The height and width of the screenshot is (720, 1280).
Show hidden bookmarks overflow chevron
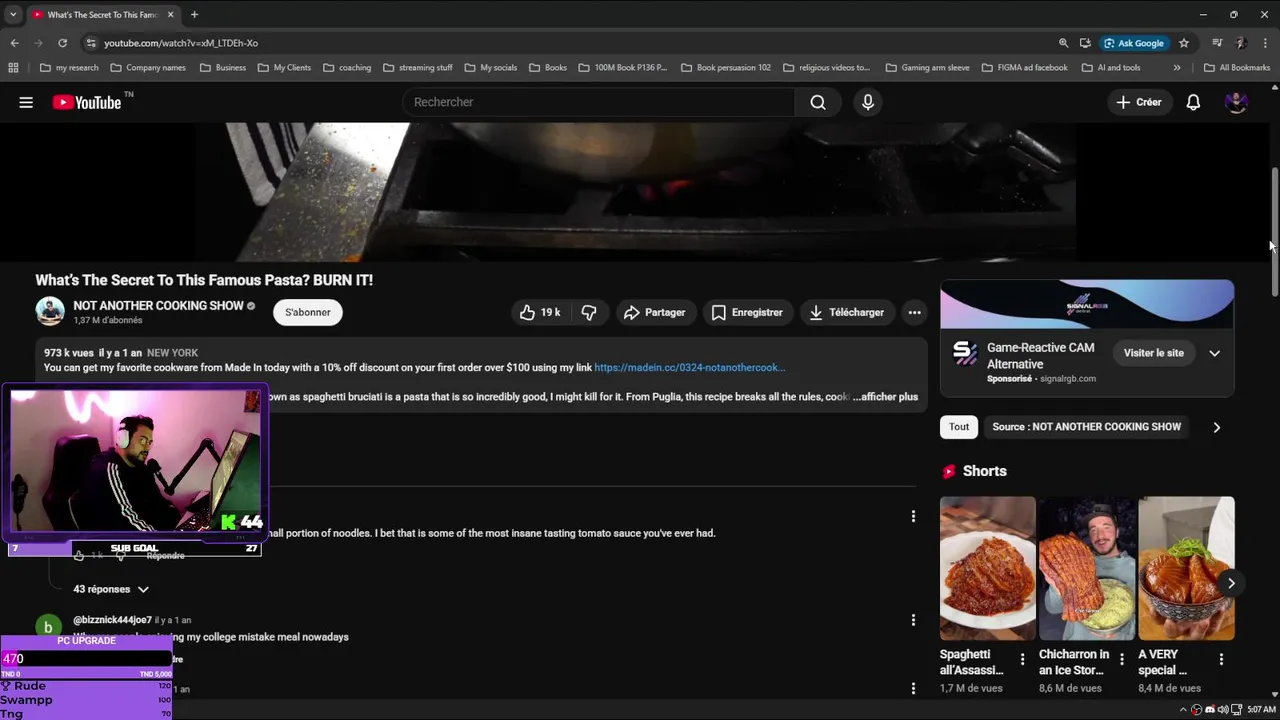click(x=1177, y=68)
